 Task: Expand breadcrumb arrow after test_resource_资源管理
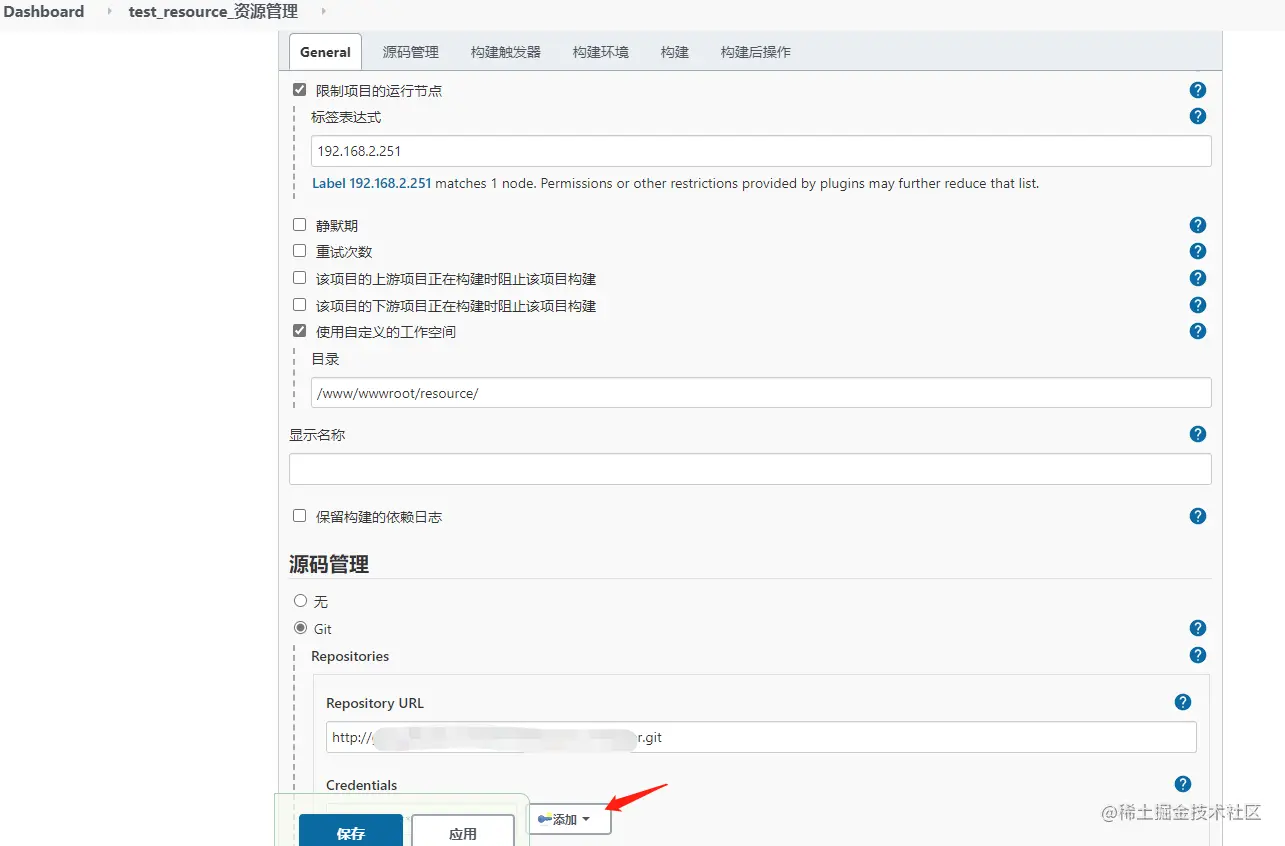(323, 11)
